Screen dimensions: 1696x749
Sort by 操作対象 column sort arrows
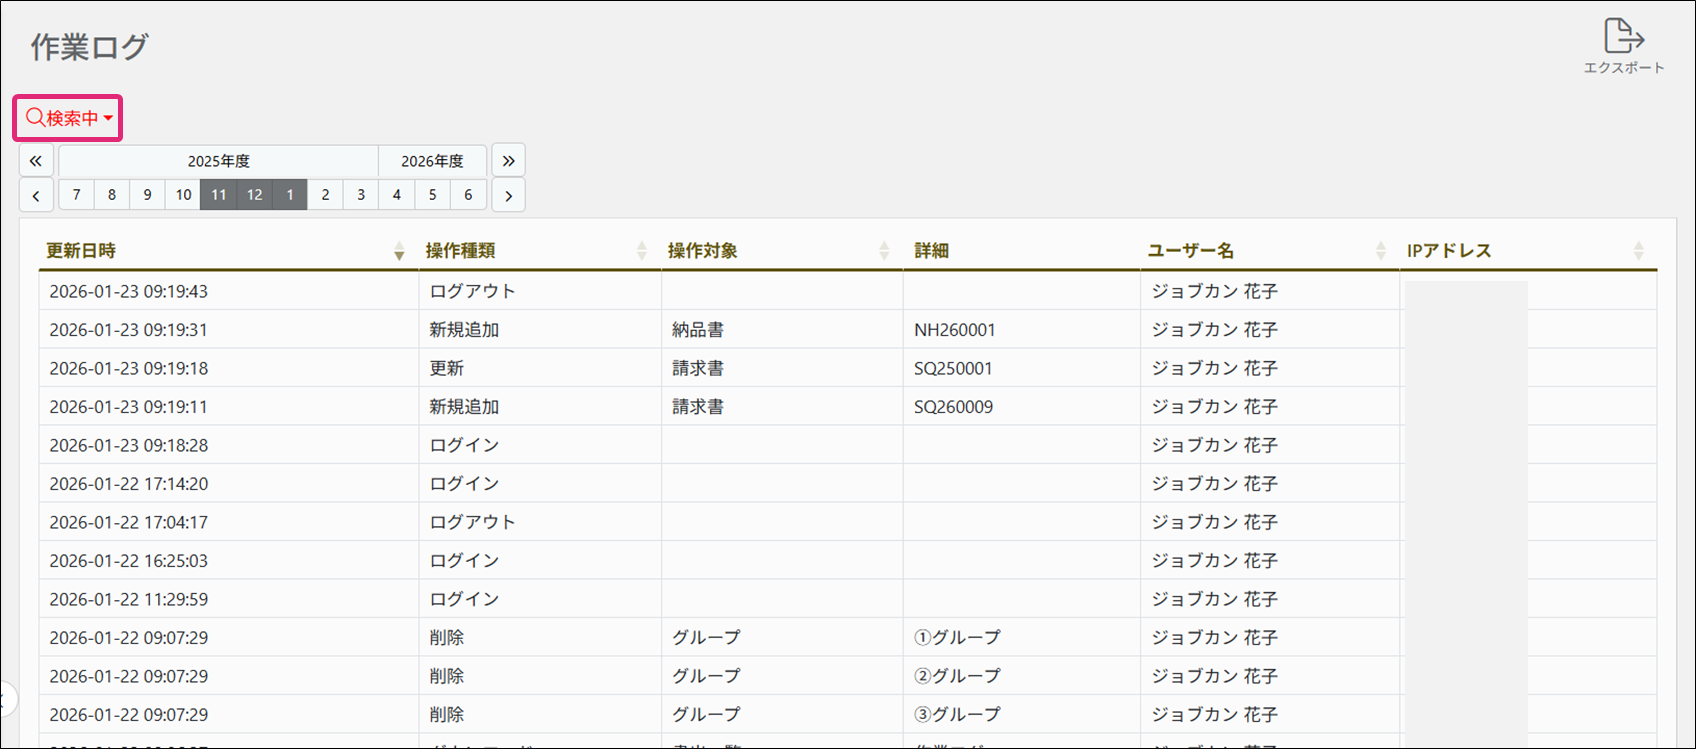tap(883, 251)
